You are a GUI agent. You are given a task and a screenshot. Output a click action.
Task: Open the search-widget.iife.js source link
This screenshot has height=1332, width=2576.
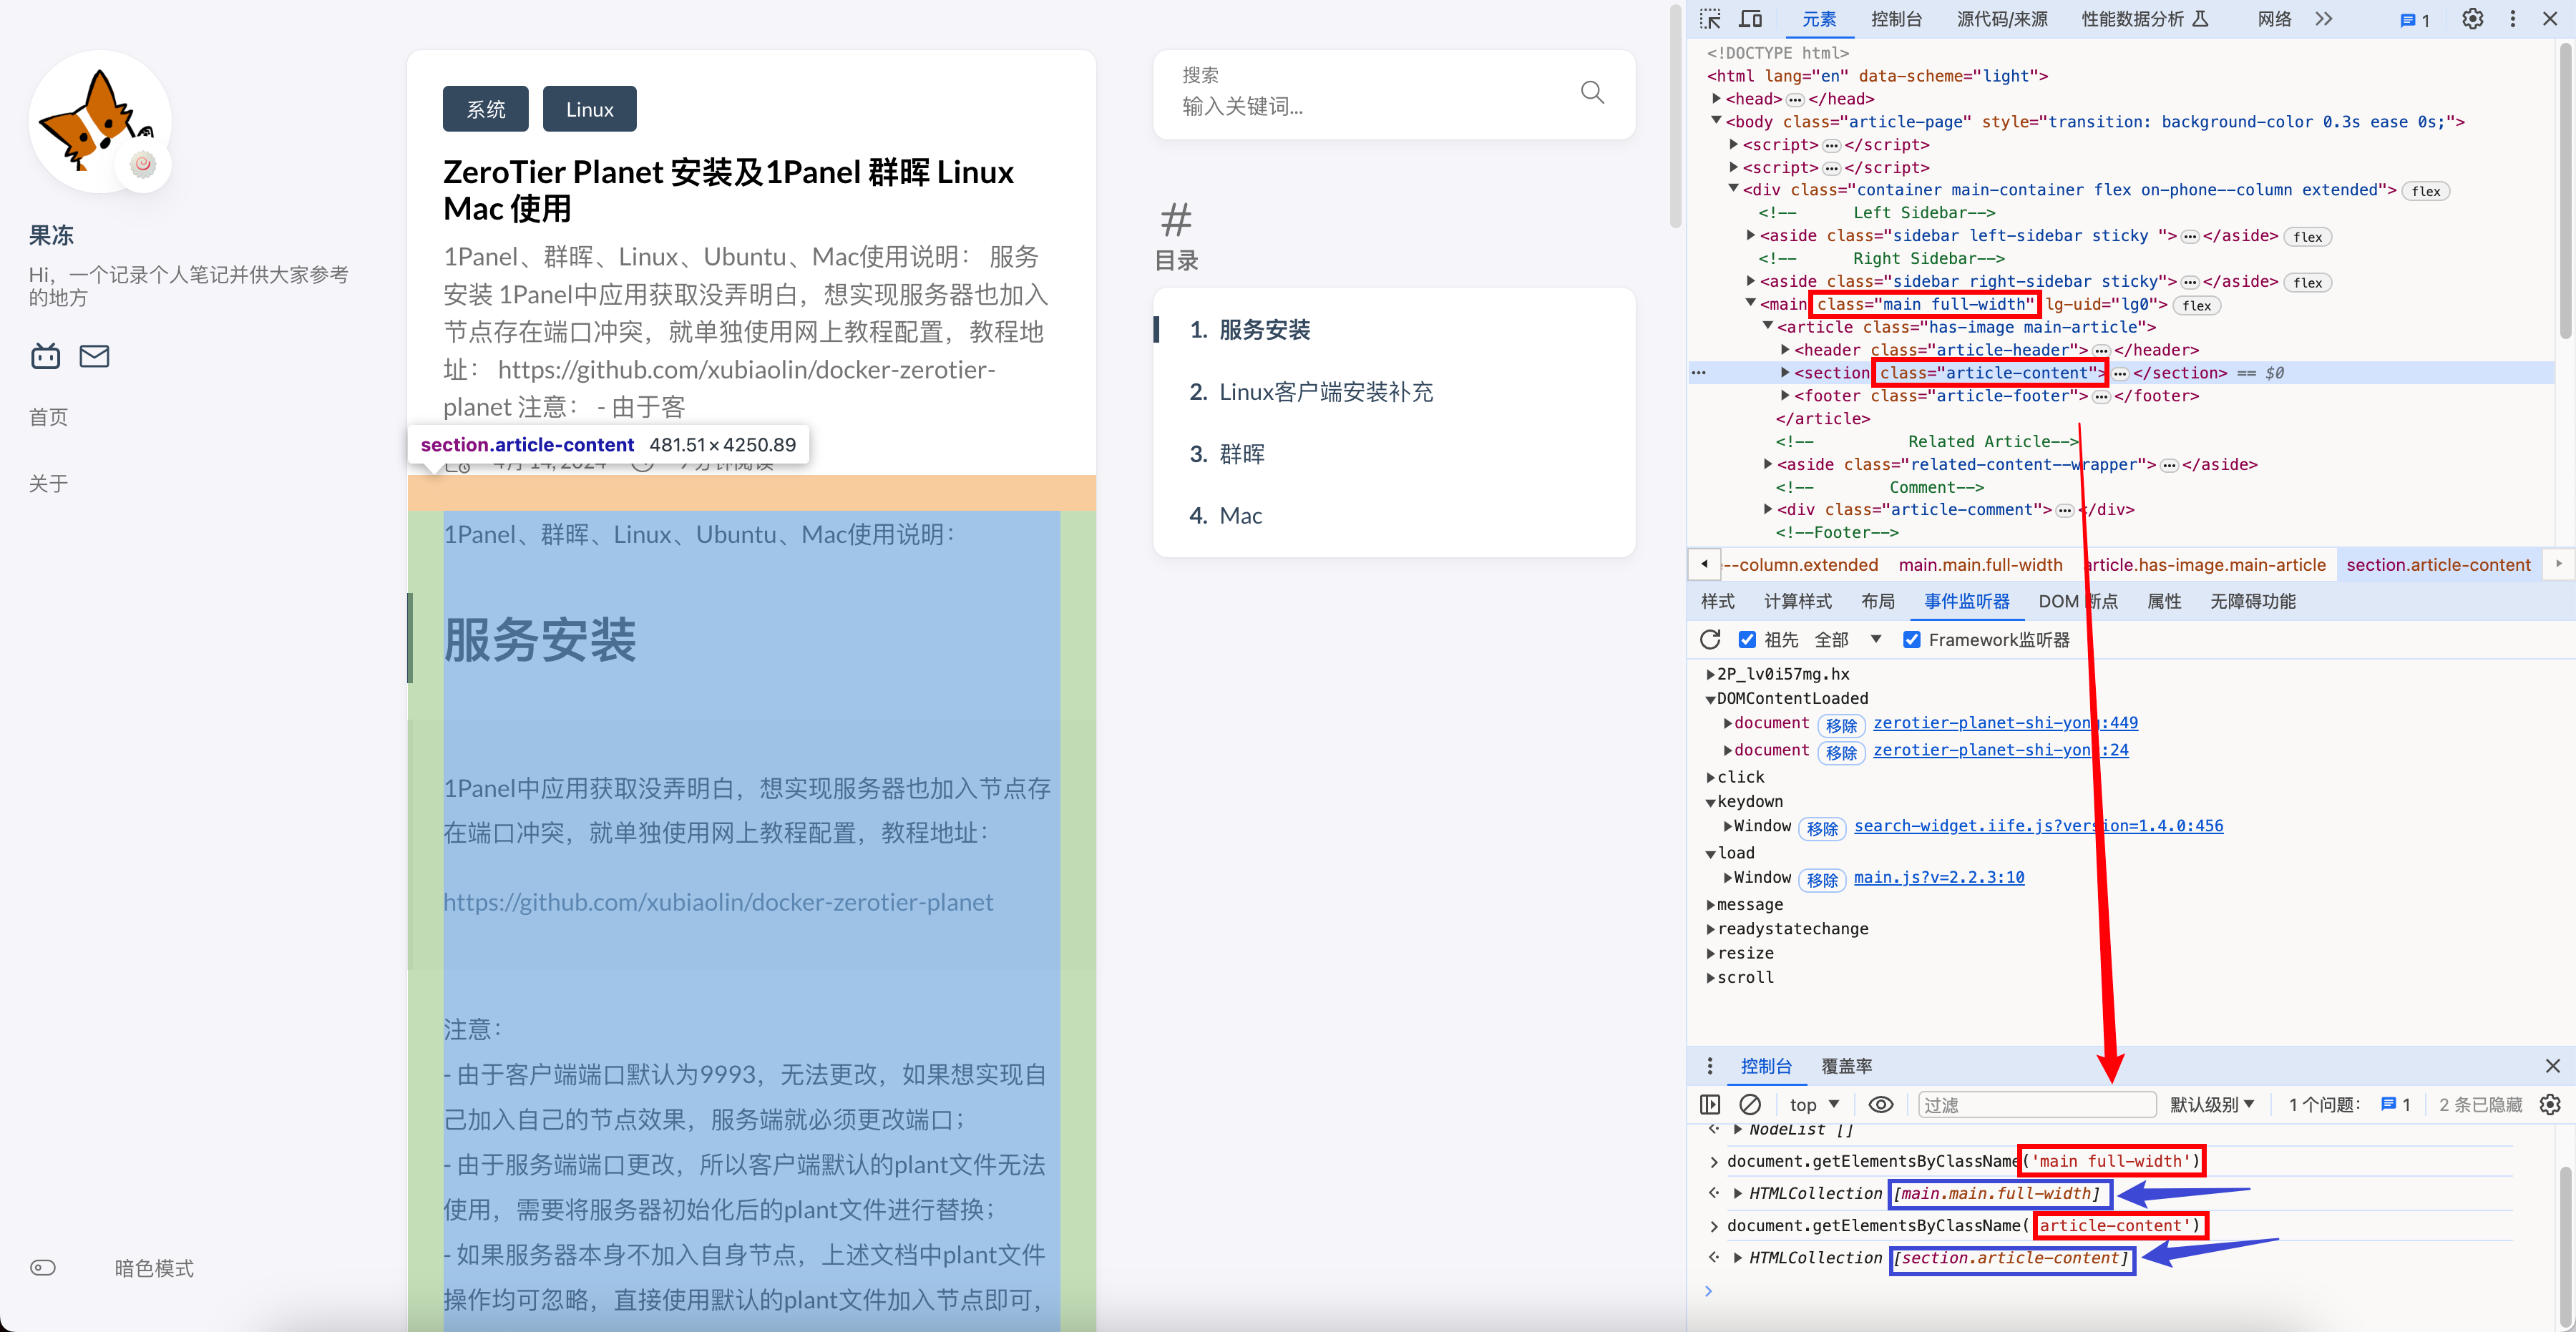pos(2038,826)
